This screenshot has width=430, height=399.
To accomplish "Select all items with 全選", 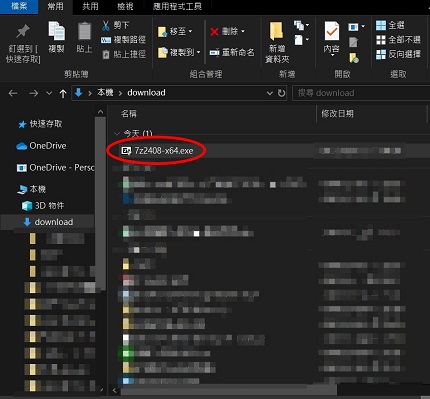I will (390, 25).
